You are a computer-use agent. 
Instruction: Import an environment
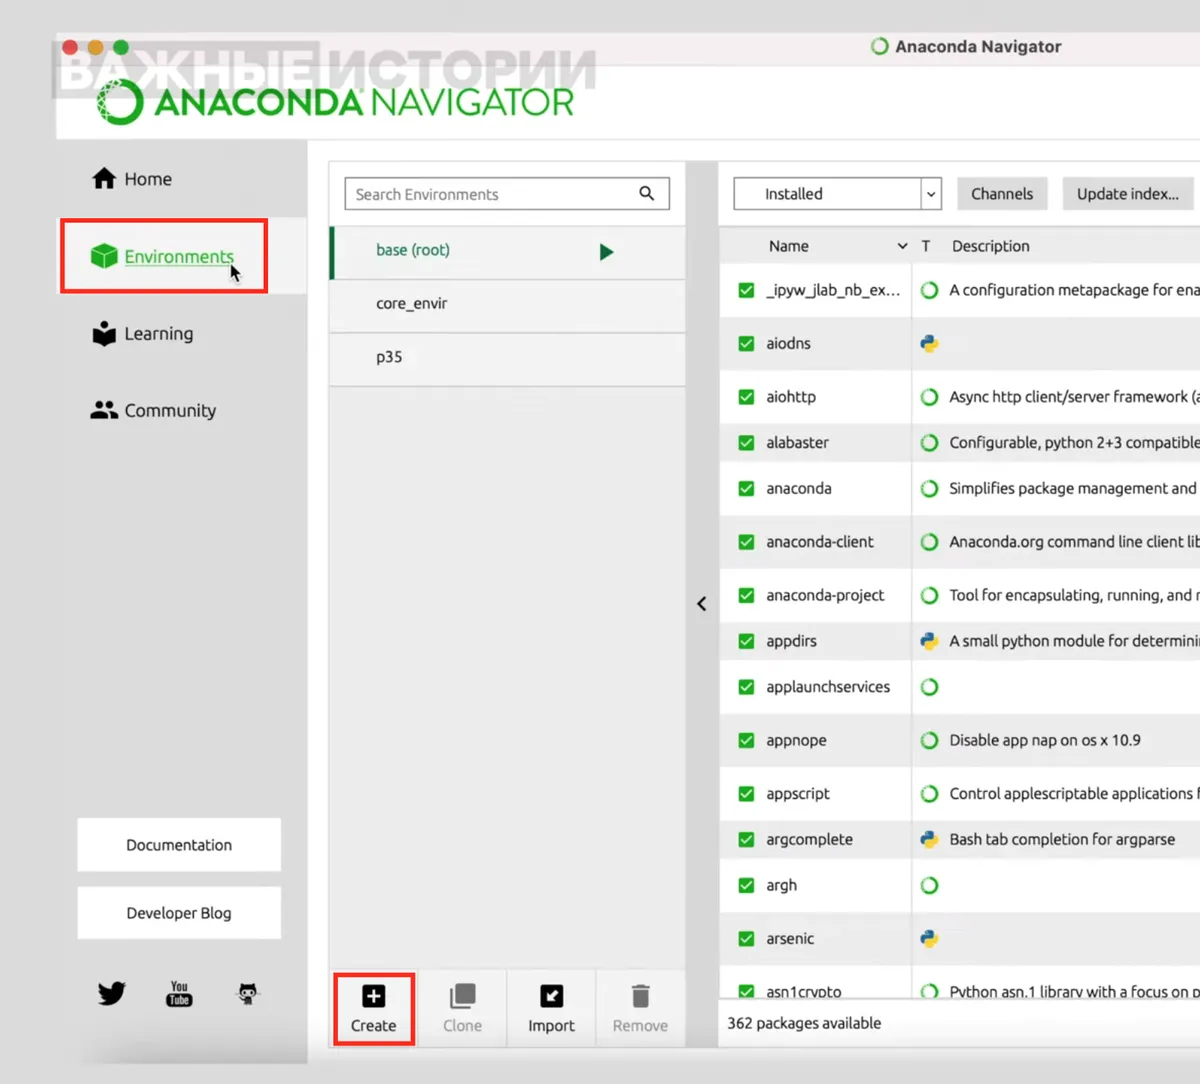551,1008
